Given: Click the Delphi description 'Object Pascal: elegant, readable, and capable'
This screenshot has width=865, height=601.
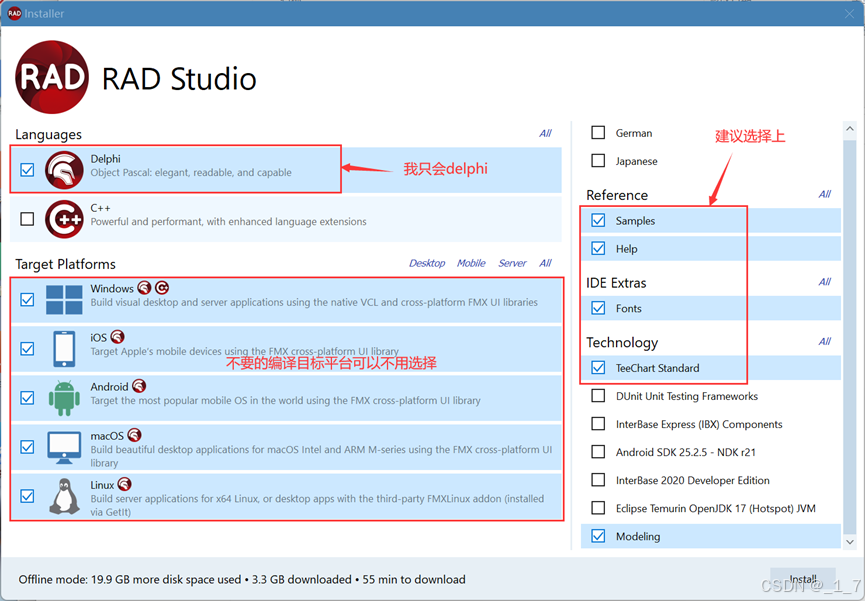Looking at the screenshot, I should (x=191, y=173).
